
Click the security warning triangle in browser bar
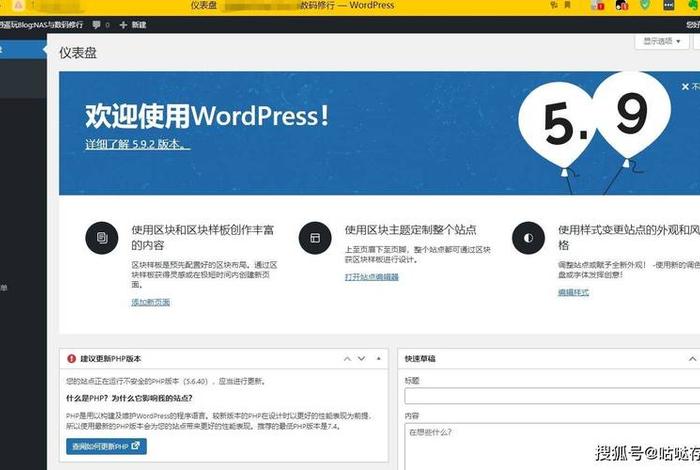point(18,5)
